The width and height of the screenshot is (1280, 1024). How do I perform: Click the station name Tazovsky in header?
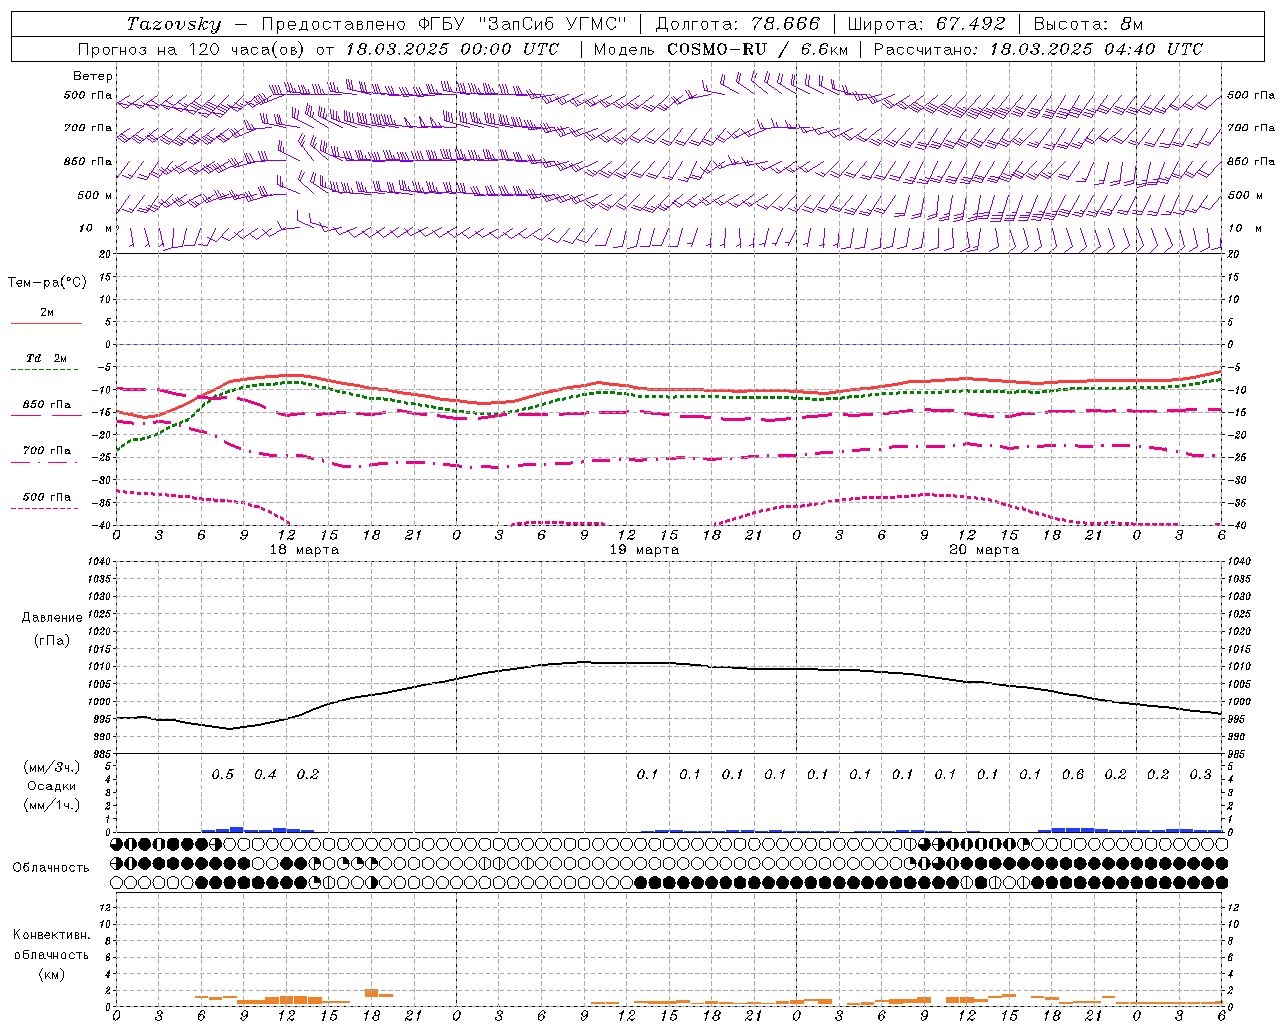(174, 24)
